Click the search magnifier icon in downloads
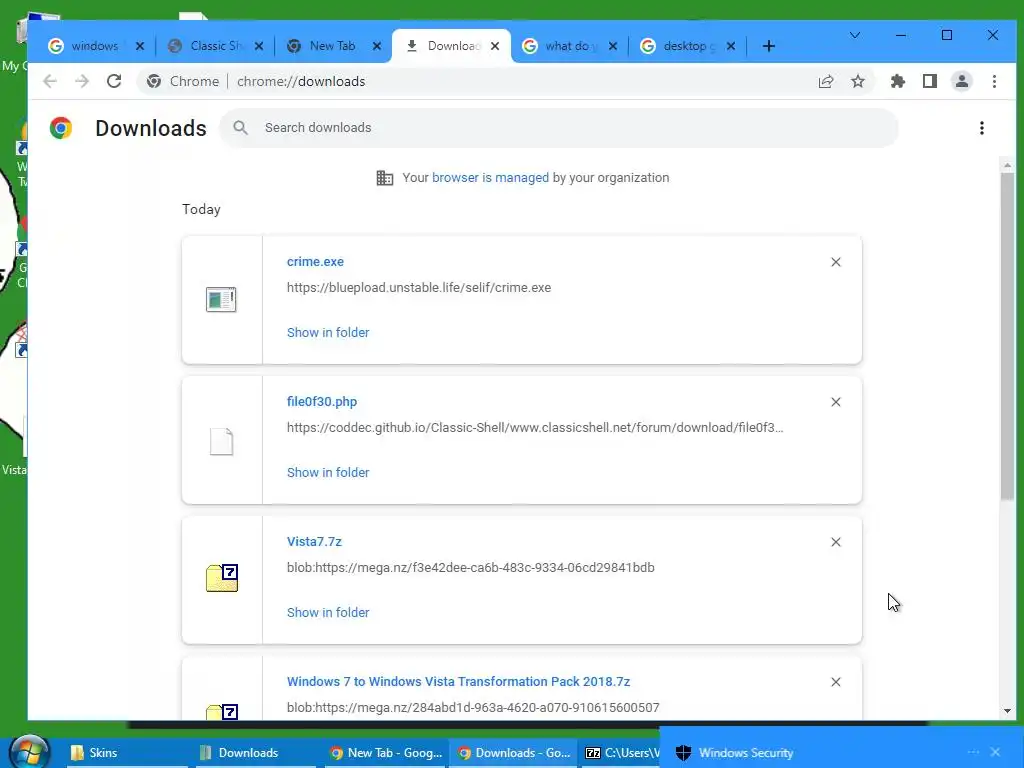Viewport: 1024px width, 768px height. pyautogui.click(x=240, y=128)
